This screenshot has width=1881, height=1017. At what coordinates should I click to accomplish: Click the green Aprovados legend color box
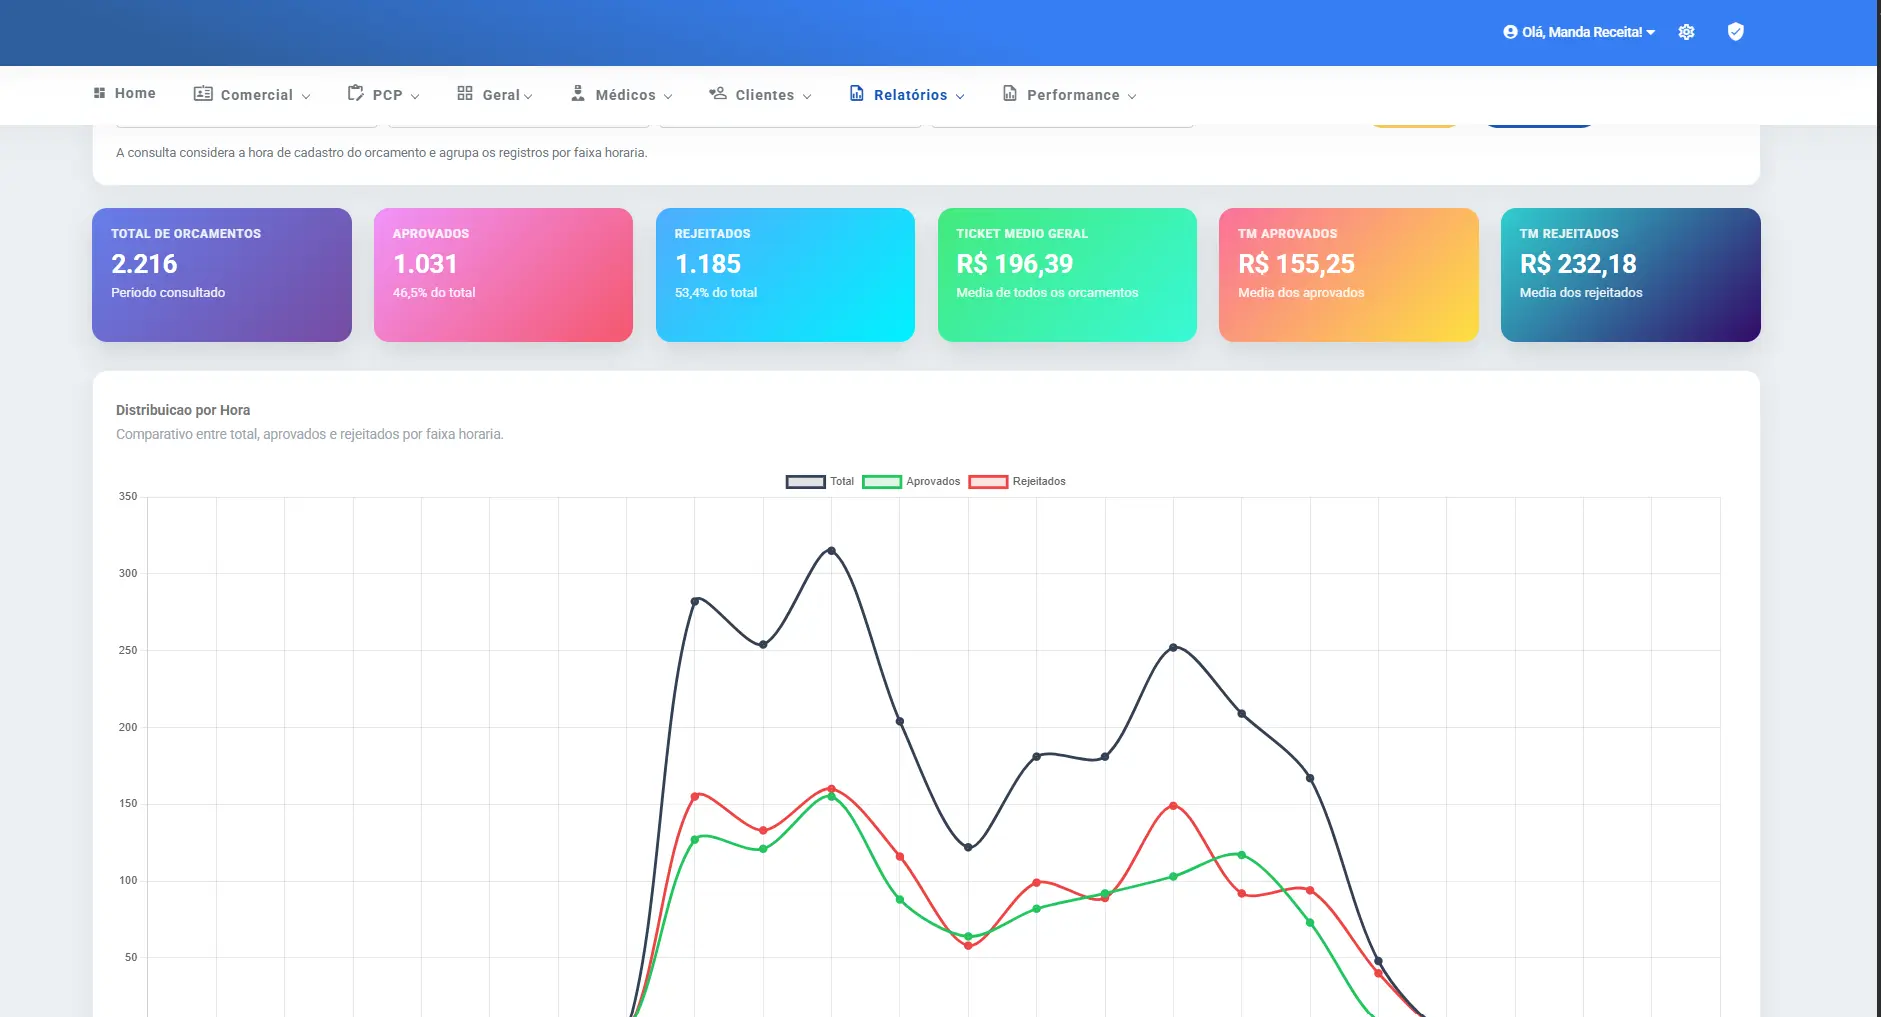882,482
